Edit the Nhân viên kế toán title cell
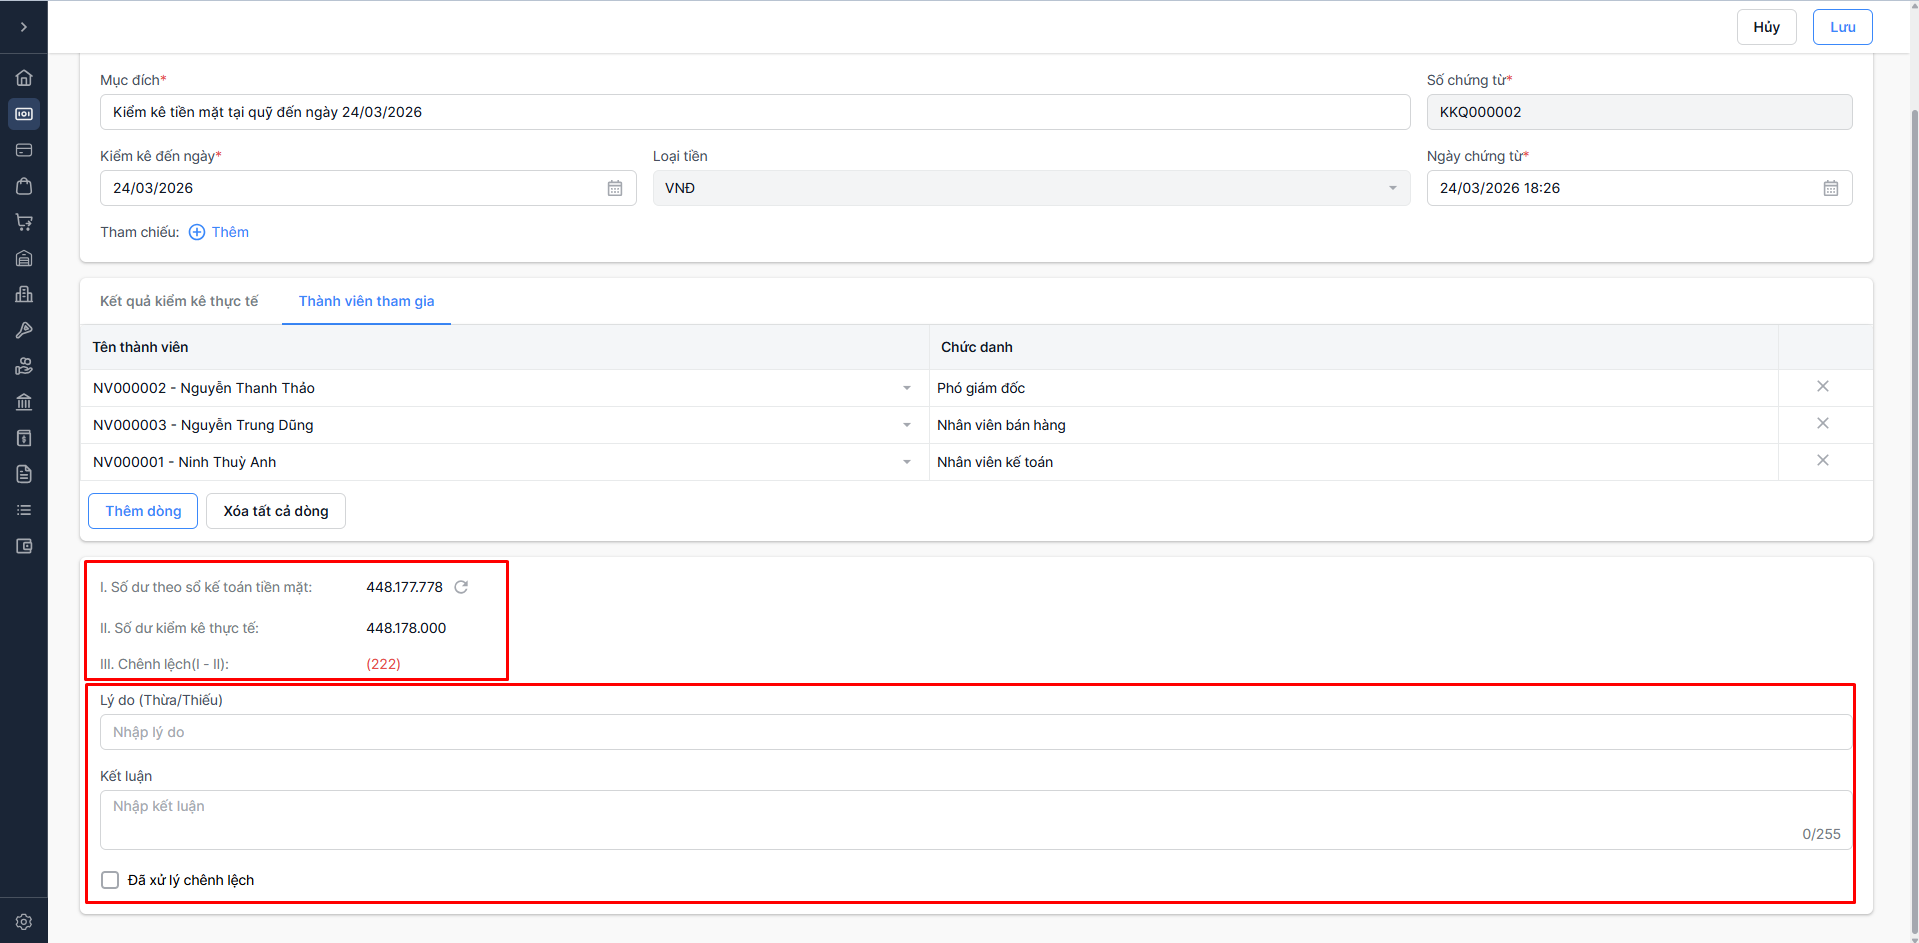The height and width of the screenshot is (943, 1919). (x=1353, y=462)
